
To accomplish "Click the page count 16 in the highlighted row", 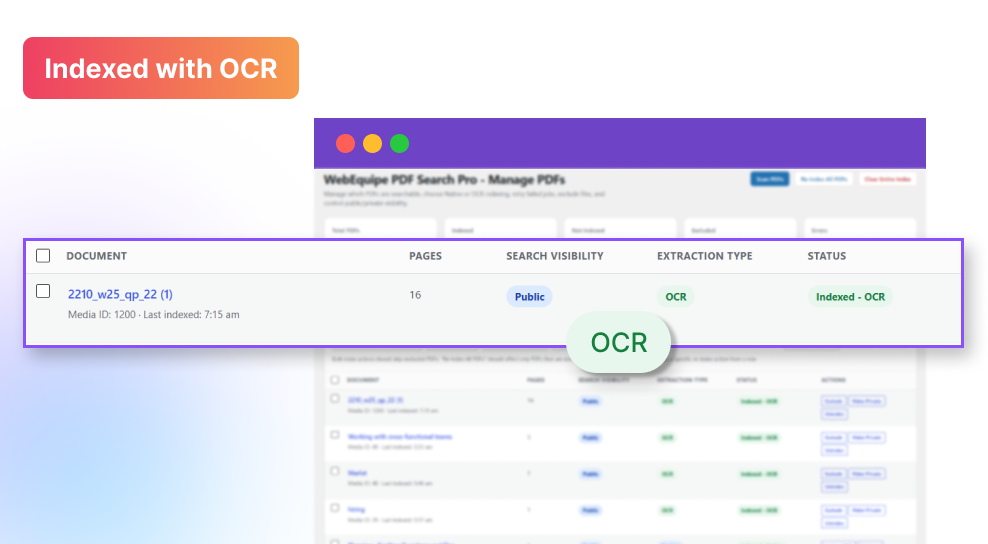I will 415,294.
